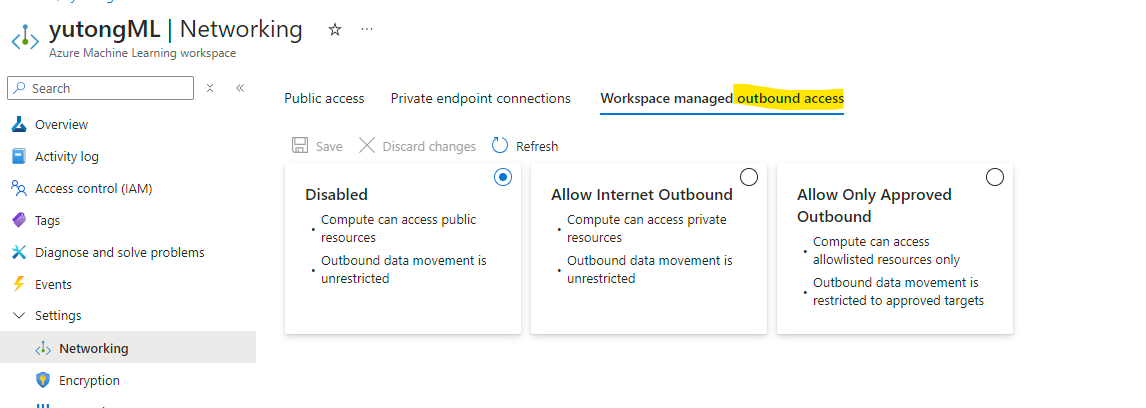Click the Events lightning bolt icon
This screenshot has height=408, width=1146.
[x=20, y=284]
